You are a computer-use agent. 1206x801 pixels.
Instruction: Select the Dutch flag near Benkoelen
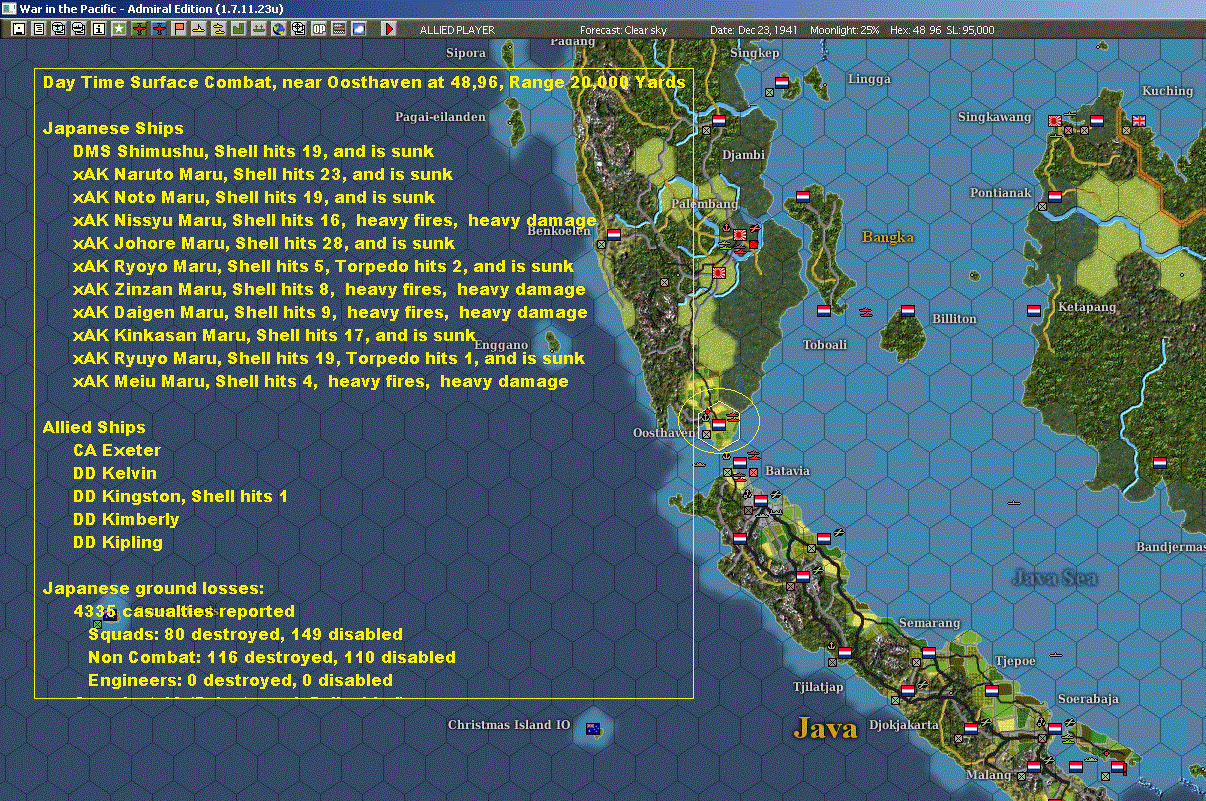point(614,234)
